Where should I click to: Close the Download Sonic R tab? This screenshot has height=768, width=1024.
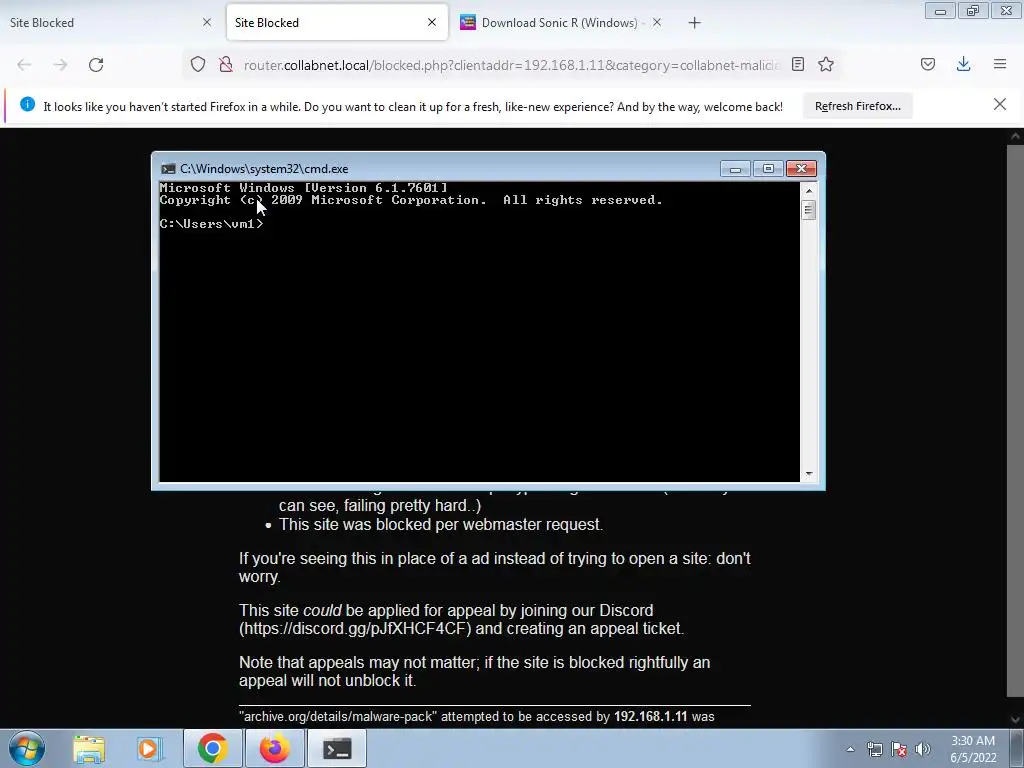[x=657, y=22]
